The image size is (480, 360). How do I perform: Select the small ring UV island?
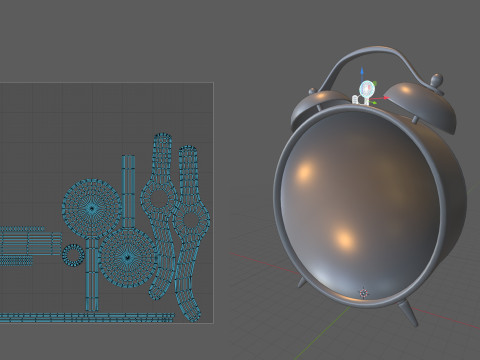(x=73, y=255)
